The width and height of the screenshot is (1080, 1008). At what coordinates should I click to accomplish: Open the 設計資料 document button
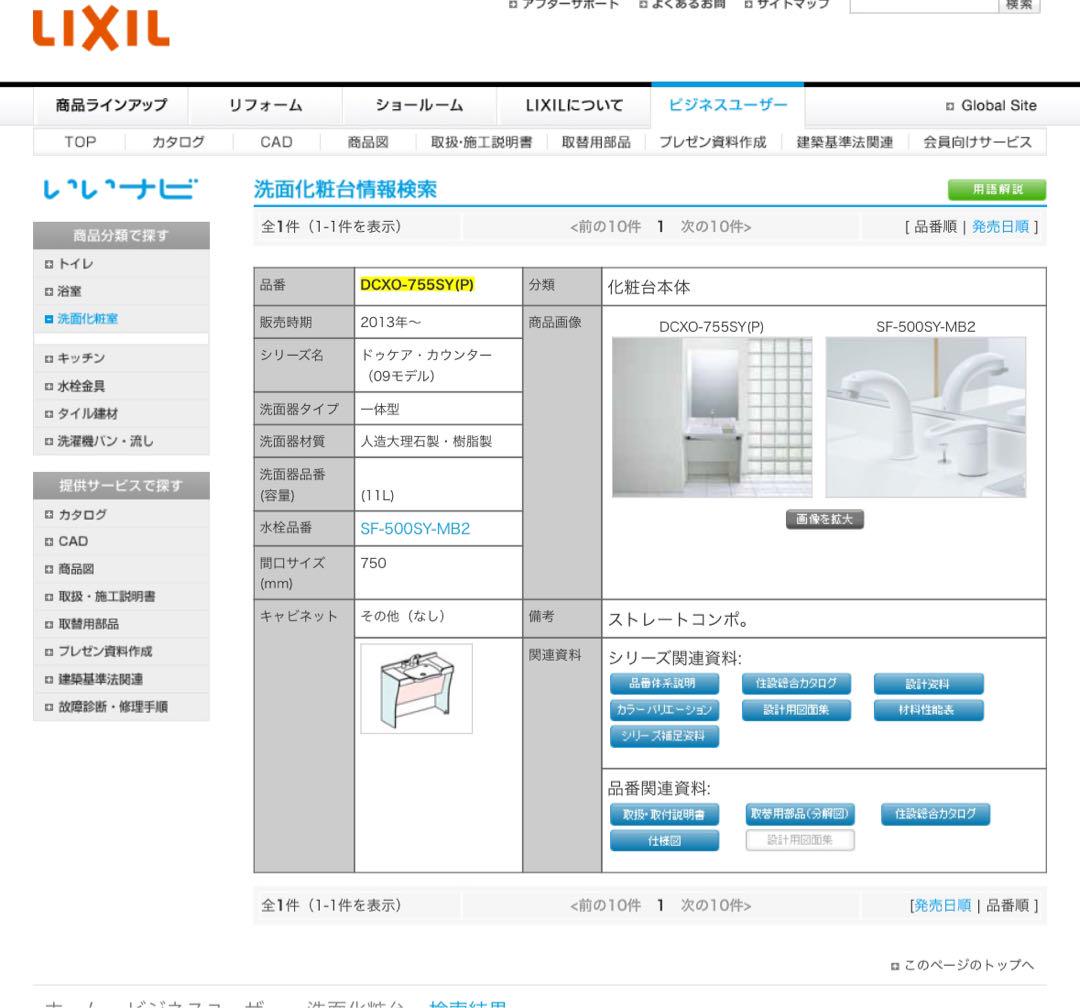coord(928,683)
